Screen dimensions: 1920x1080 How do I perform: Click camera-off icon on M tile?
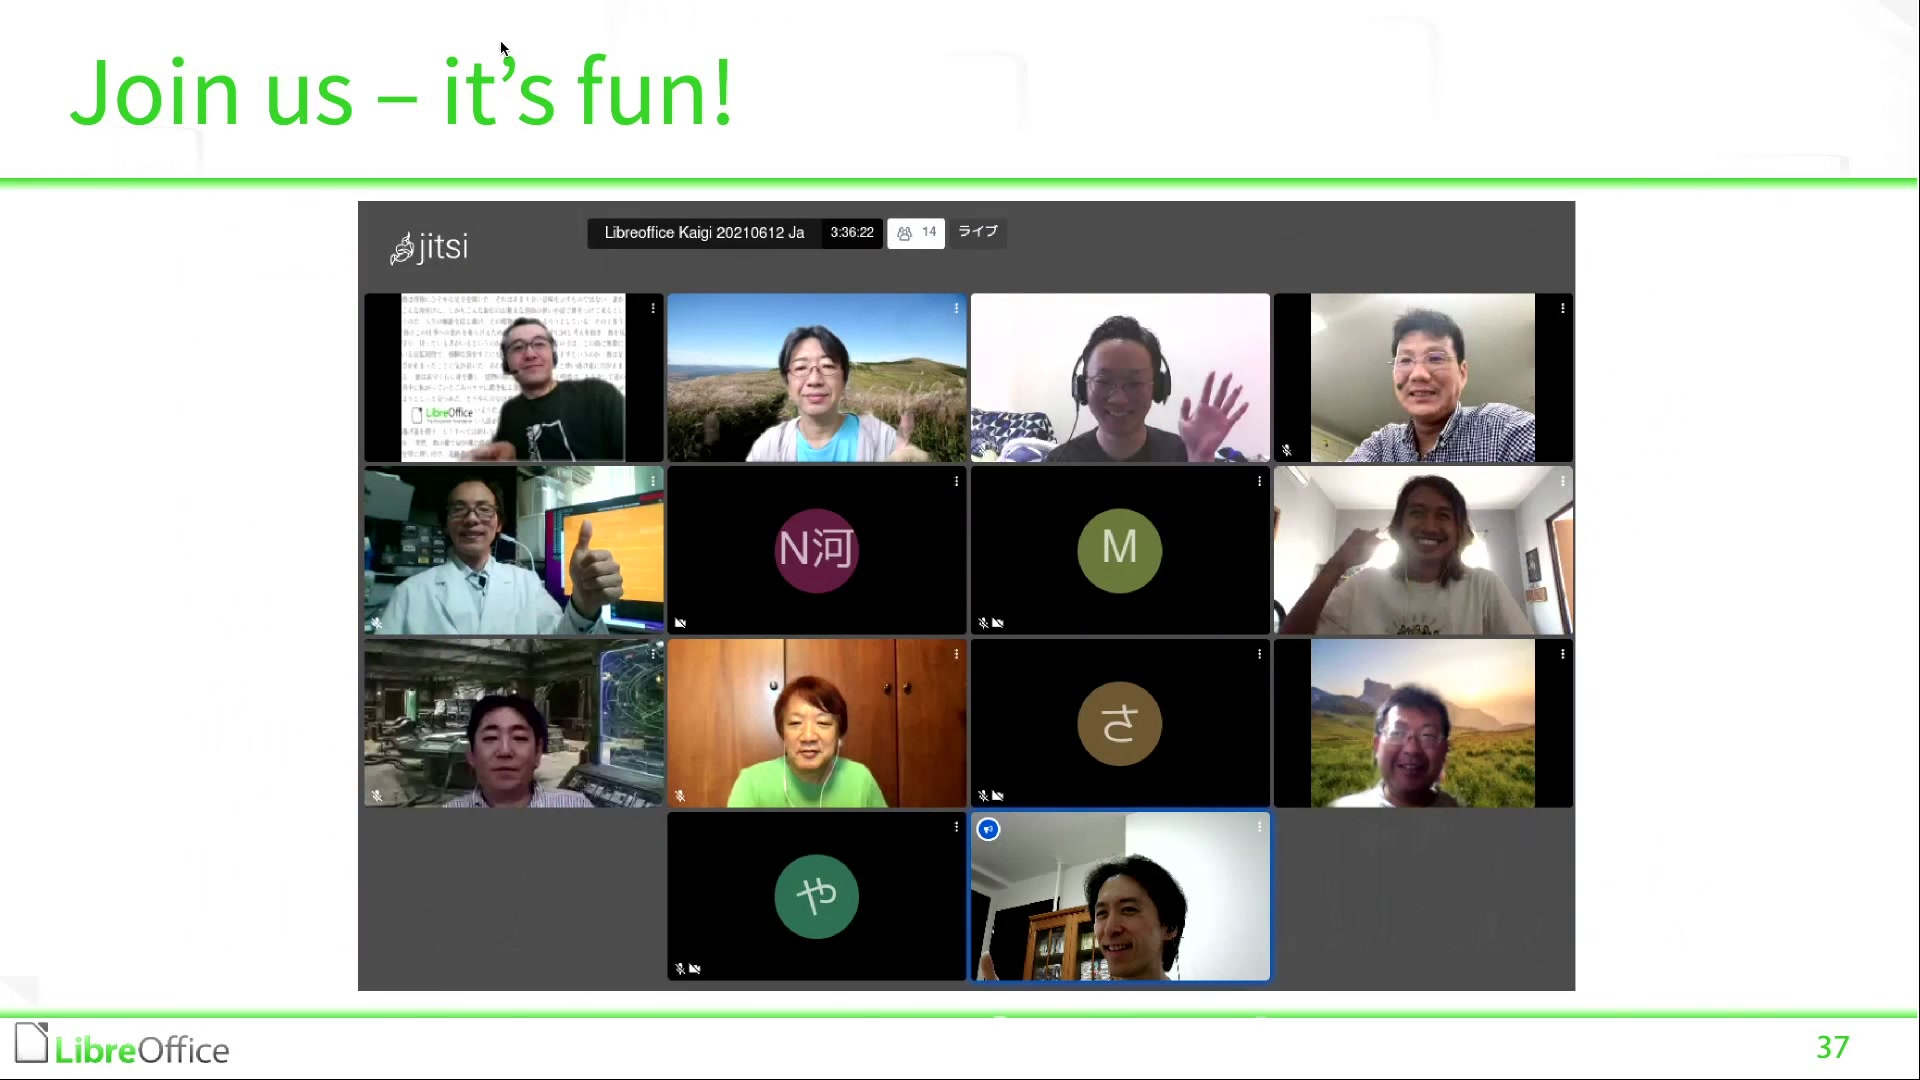[998, 623]
